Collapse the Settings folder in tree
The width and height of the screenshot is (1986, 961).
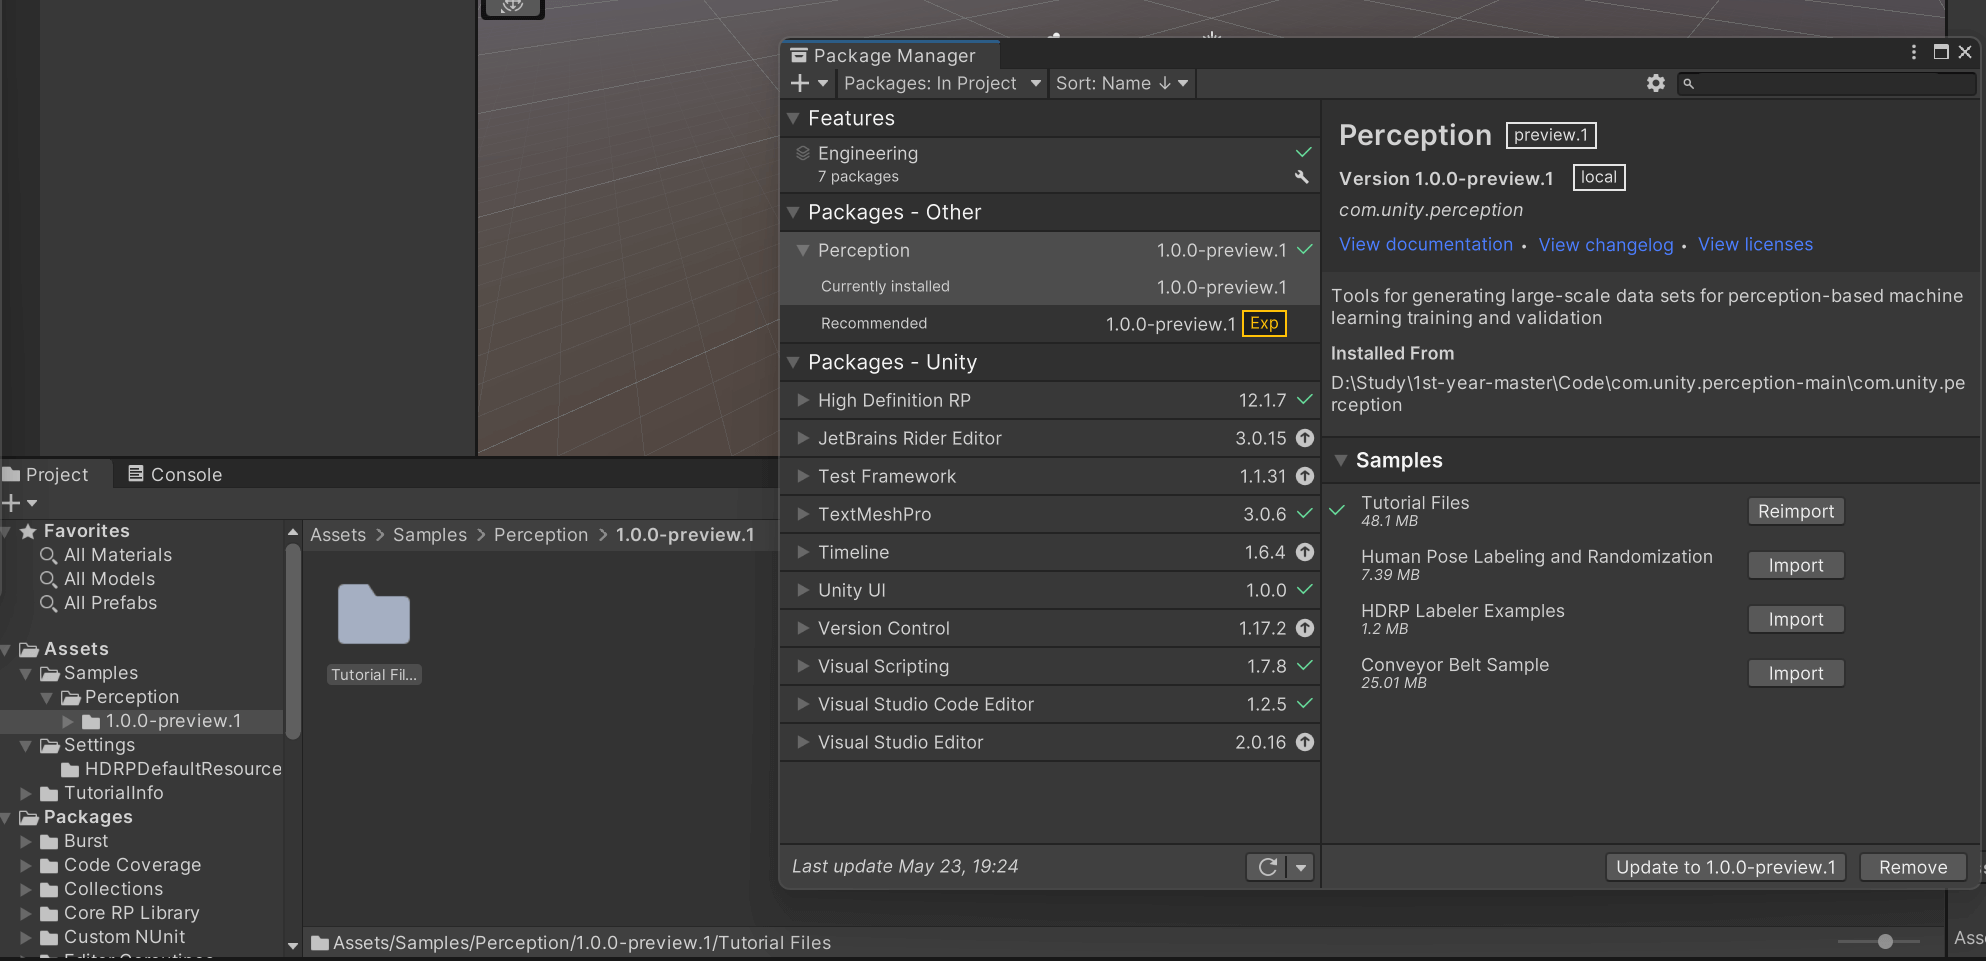26,745
